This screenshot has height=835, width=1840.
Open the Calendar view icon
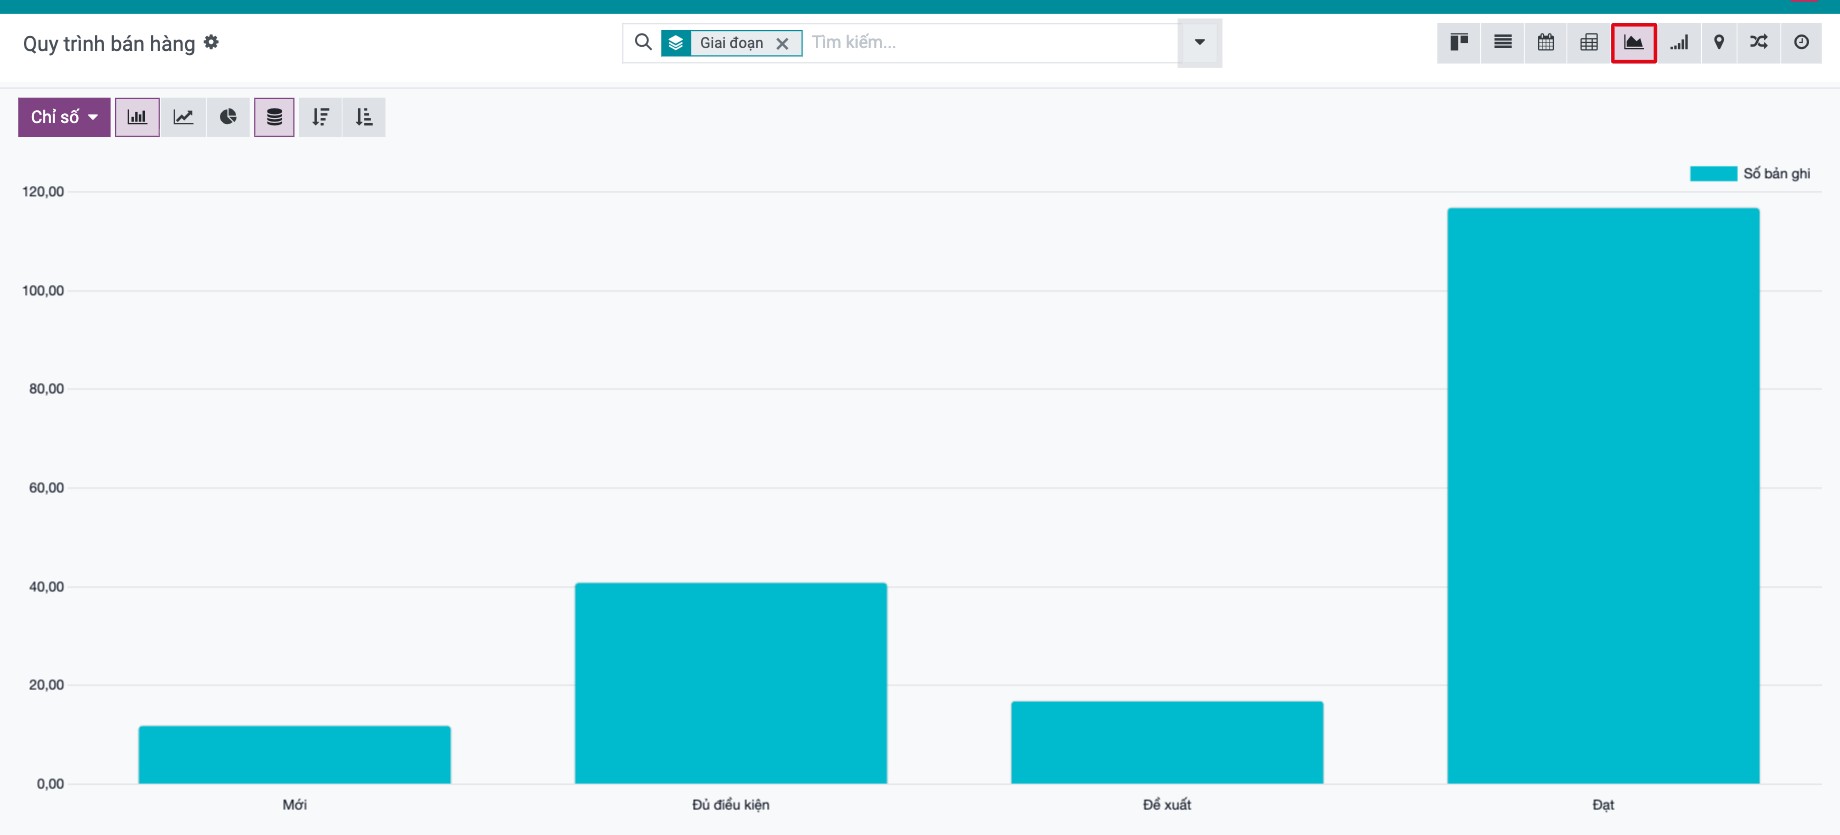1546,43
